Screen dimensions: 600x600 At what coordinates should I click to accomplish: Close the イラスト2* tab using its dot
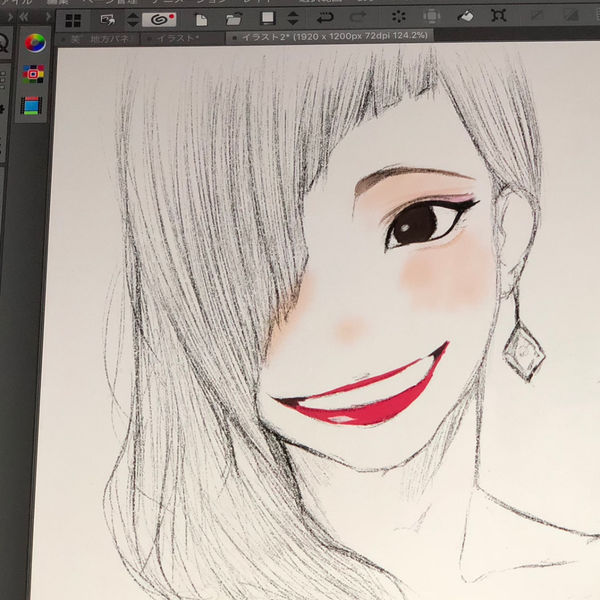(x=234, y=38)
